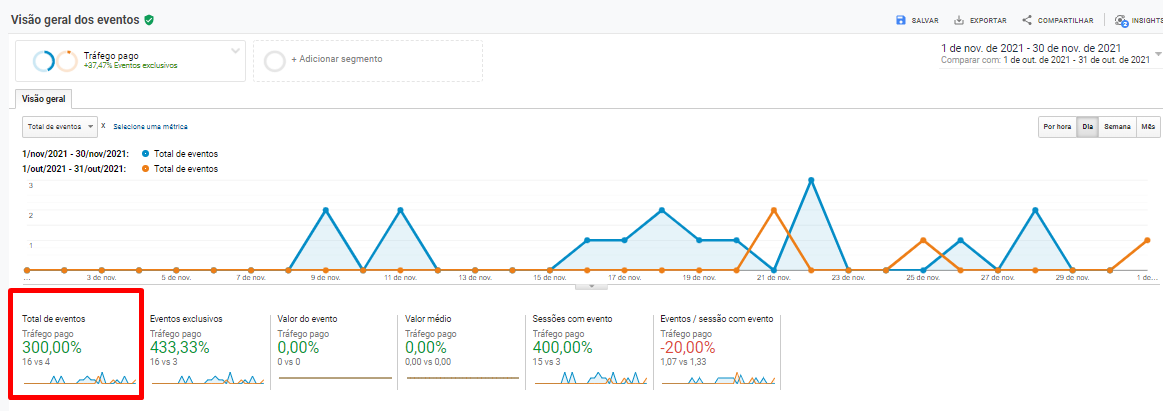1163x411 pixels.
Task: Click the green verified shield icon
Action: pos(149,20)
